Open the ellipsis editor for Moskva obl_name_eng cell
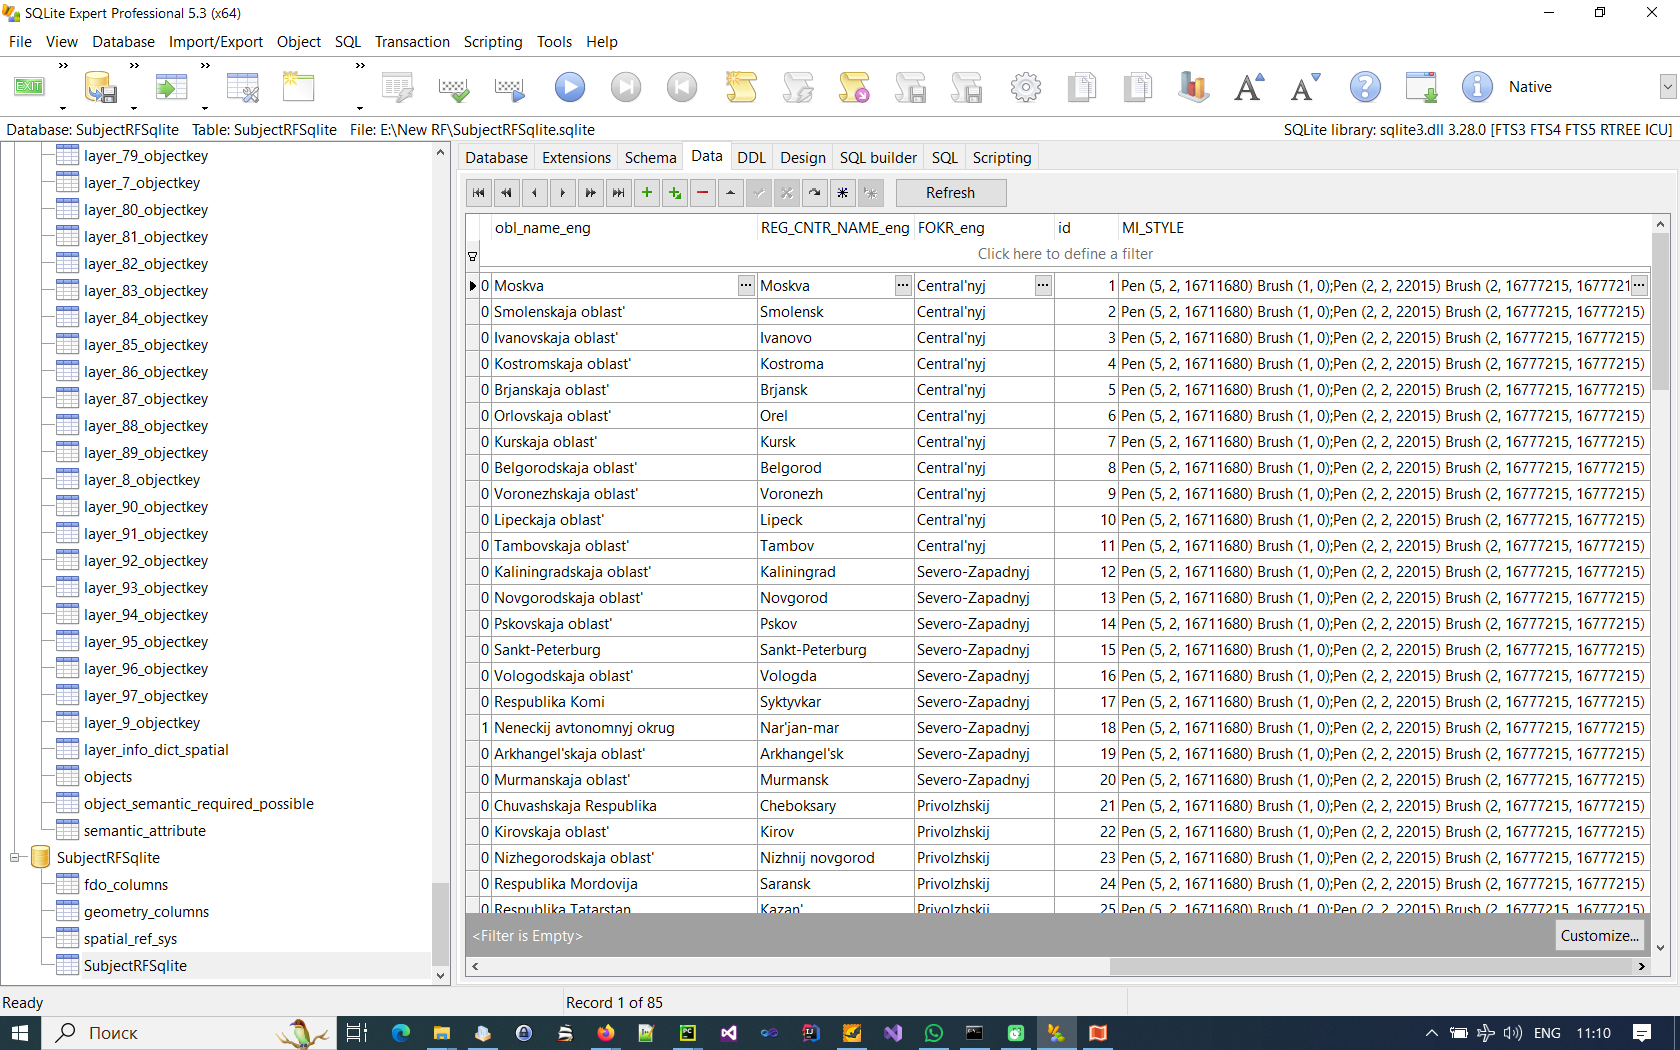Screen dimensions: 1680x1050 click(746, 286)
